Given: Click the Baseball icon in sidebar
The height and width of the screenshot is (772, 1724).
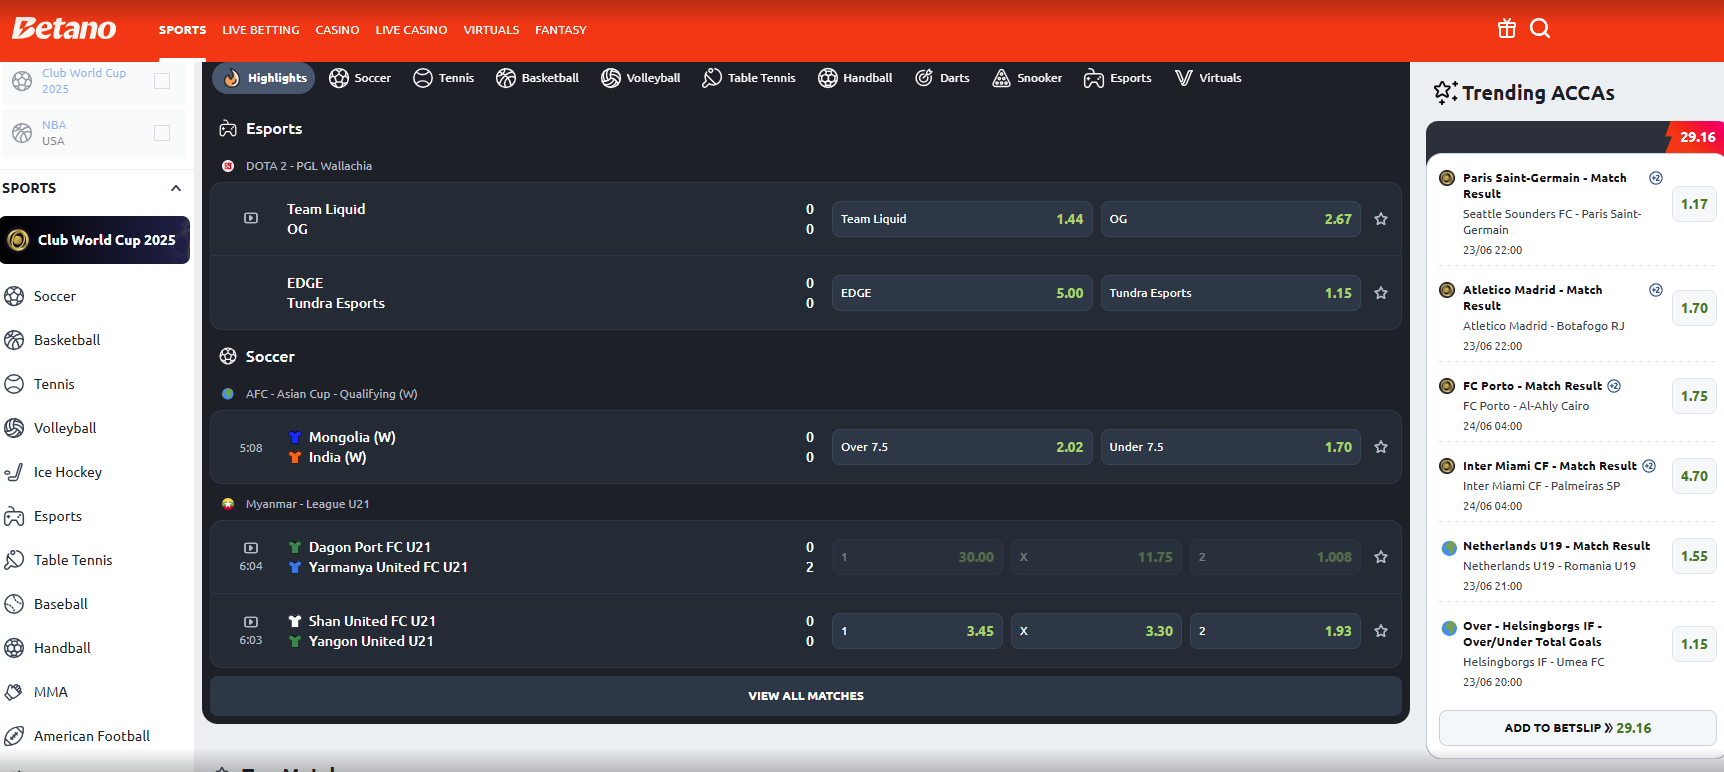Looking at the screenshot, I should pyautogui.click(x=14, y=604).
